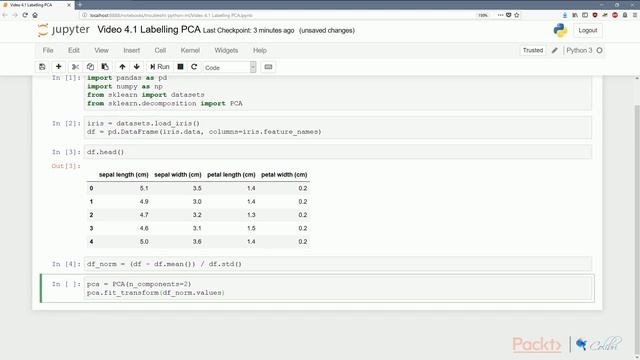Open the browser hamburger menu
The height and width of the screenshot is (360, 640).
pyautogui.click(x=635, y=15)
